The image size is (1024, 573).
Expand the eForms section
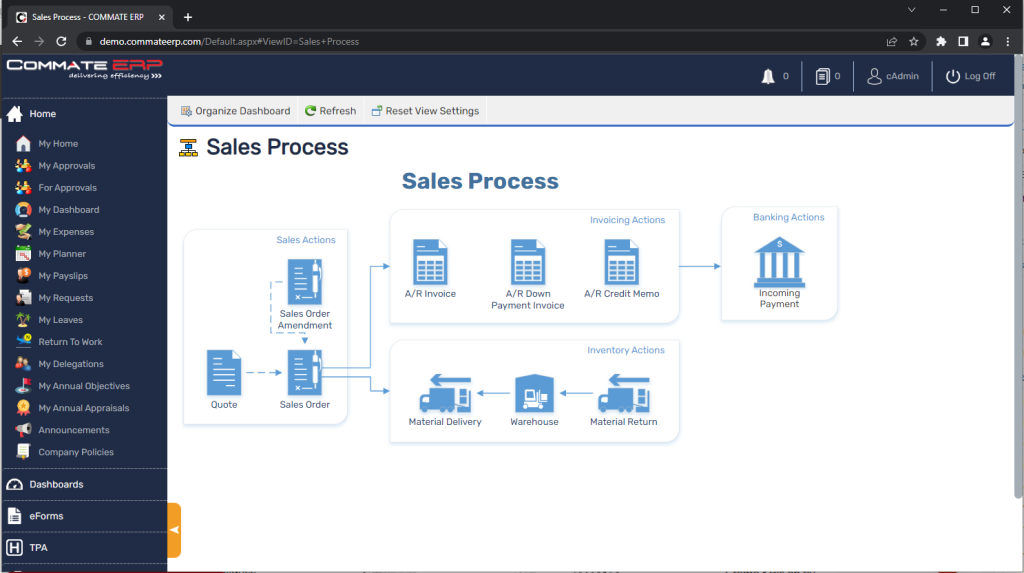[46, 516]
